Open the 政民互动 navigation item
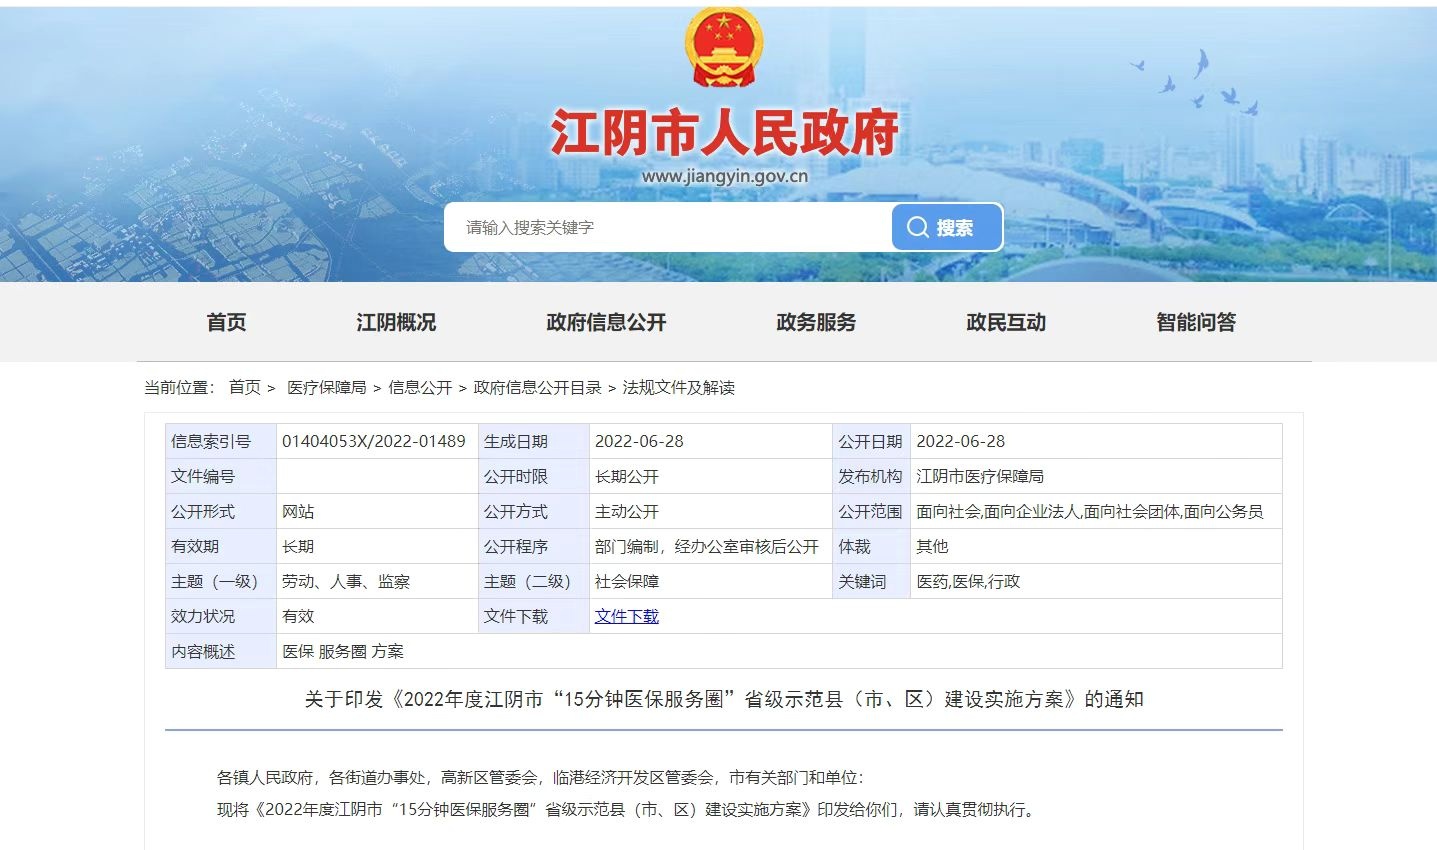Image resolution: width=1437 pixels, height=850 pixels. click(x=1006, y=322)
